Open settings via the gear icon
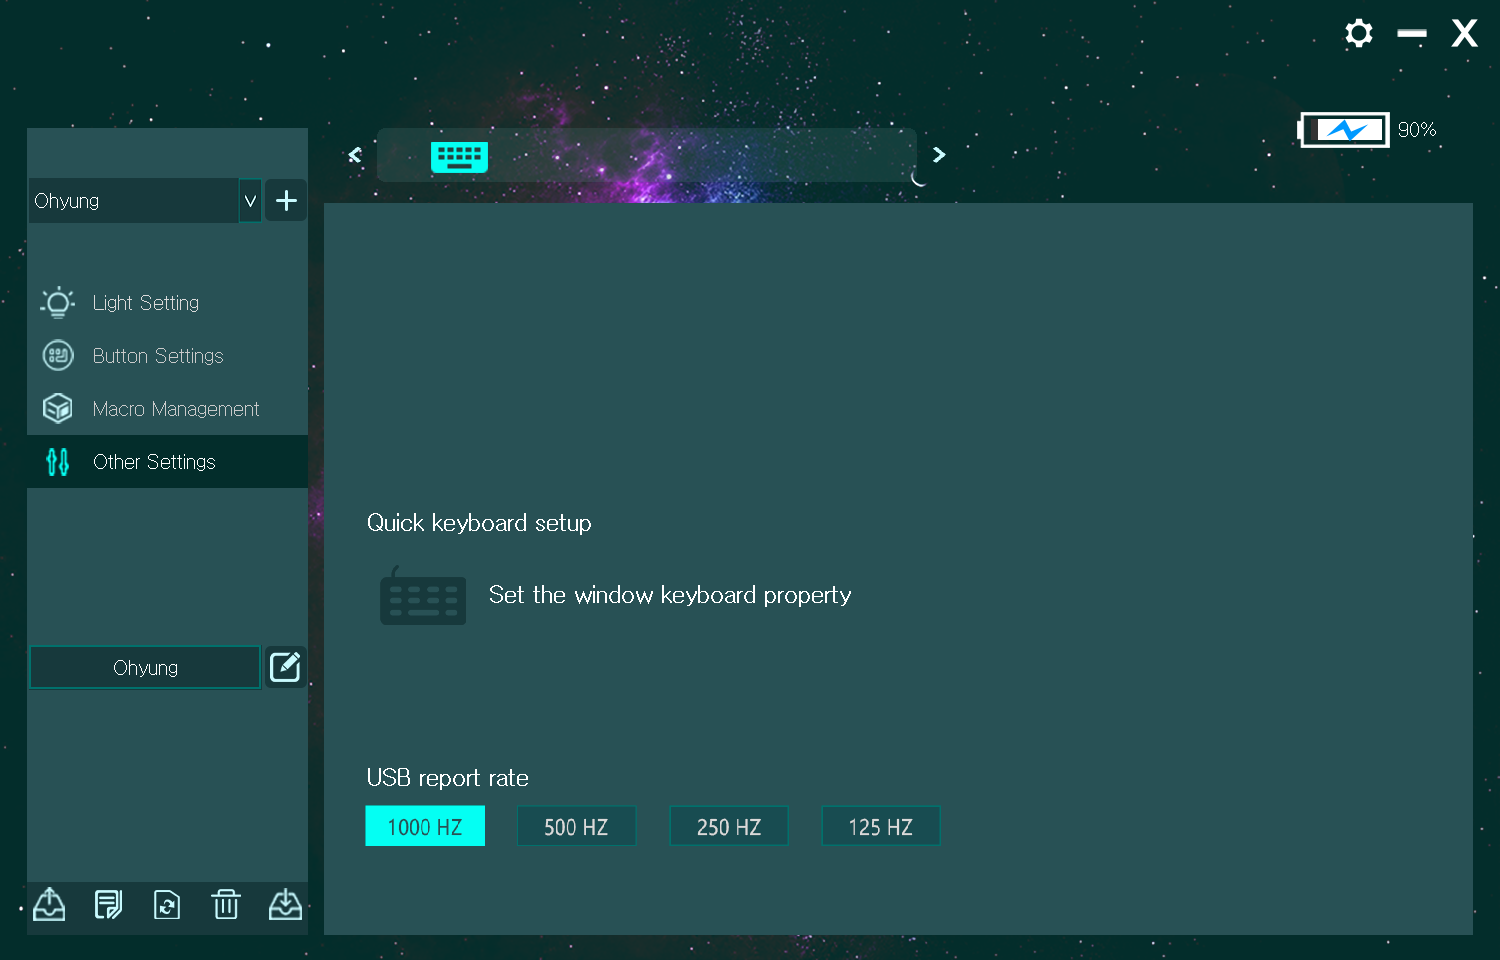The width and height of the screenshot is (1500, 960). point(1358,34)
